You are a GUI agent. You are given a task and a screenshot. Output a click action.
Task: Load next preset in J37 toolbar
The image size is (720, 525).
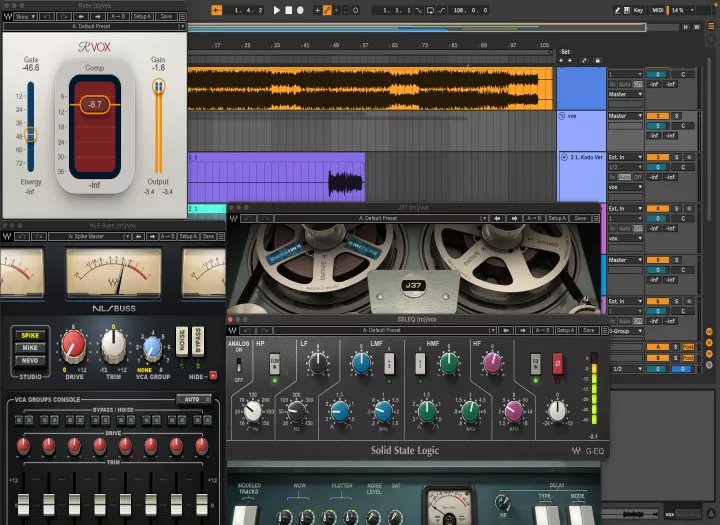coord(514,219)
